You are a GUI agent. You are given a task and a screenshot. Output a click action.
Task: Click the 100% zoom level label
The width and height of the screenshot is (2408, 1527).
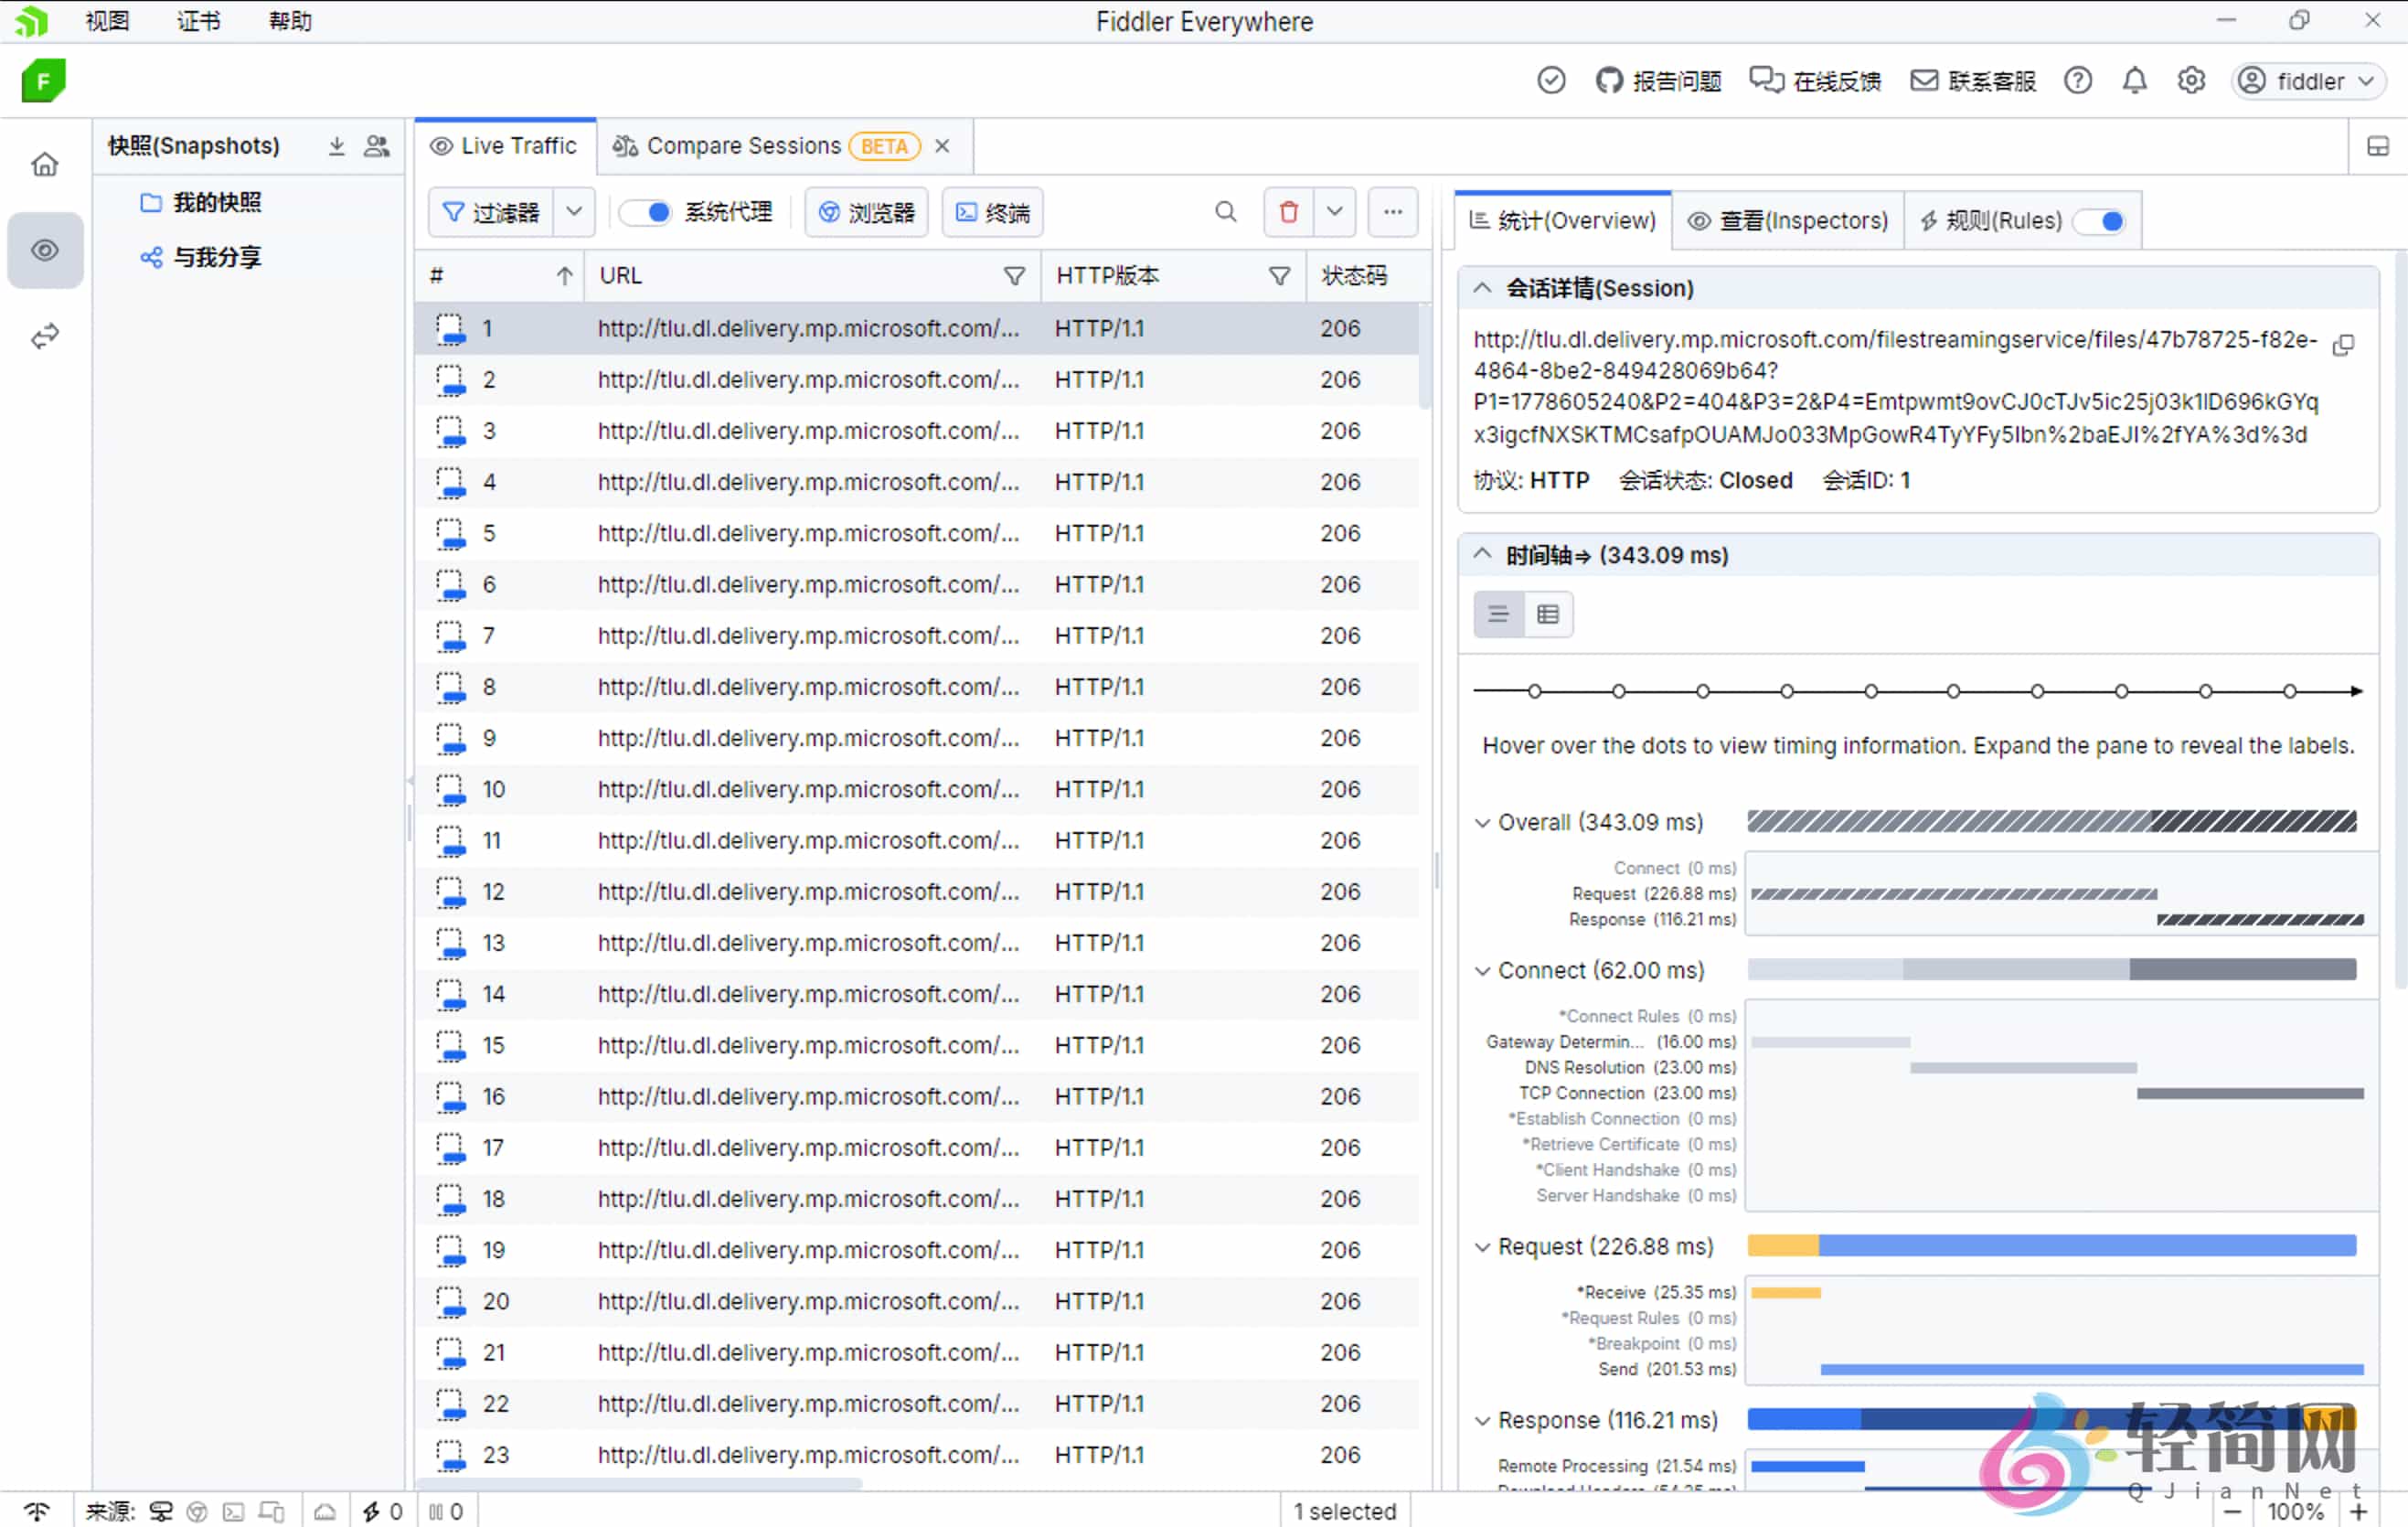(x=2295, y=1511)
